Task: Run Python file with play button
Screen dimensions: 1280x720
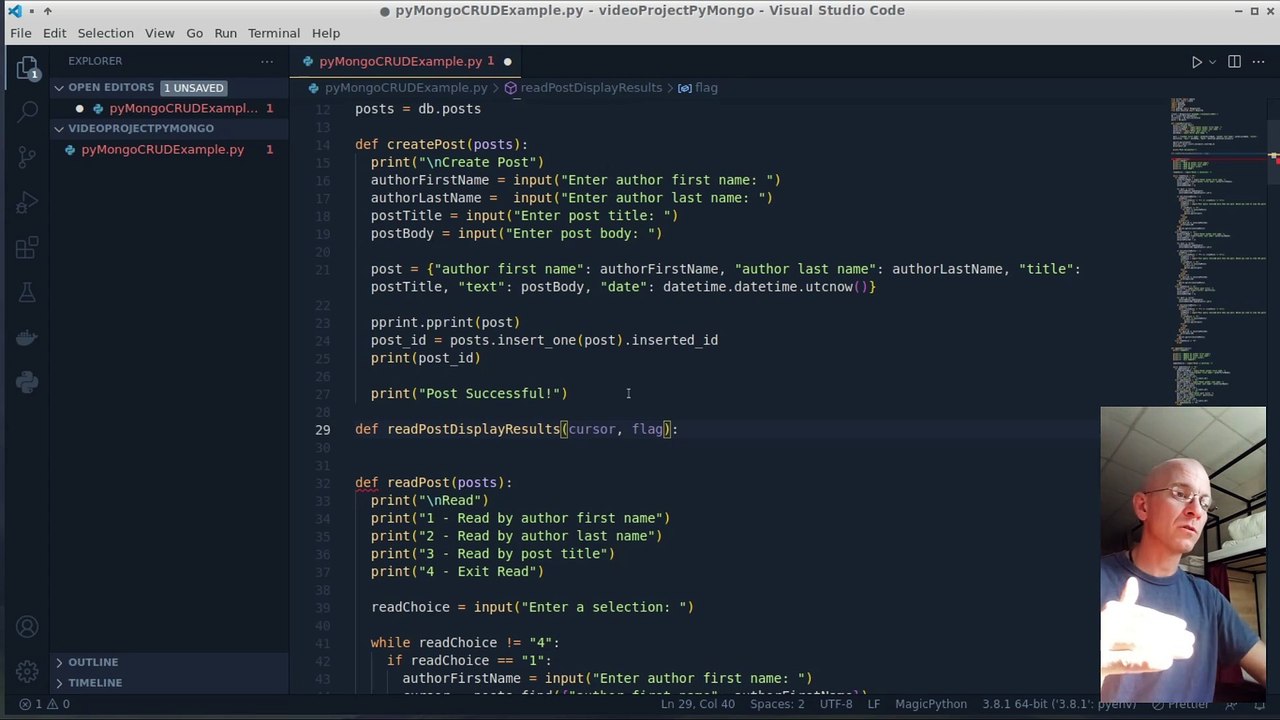Action: pyautogui.click(x=1196, y=62)
